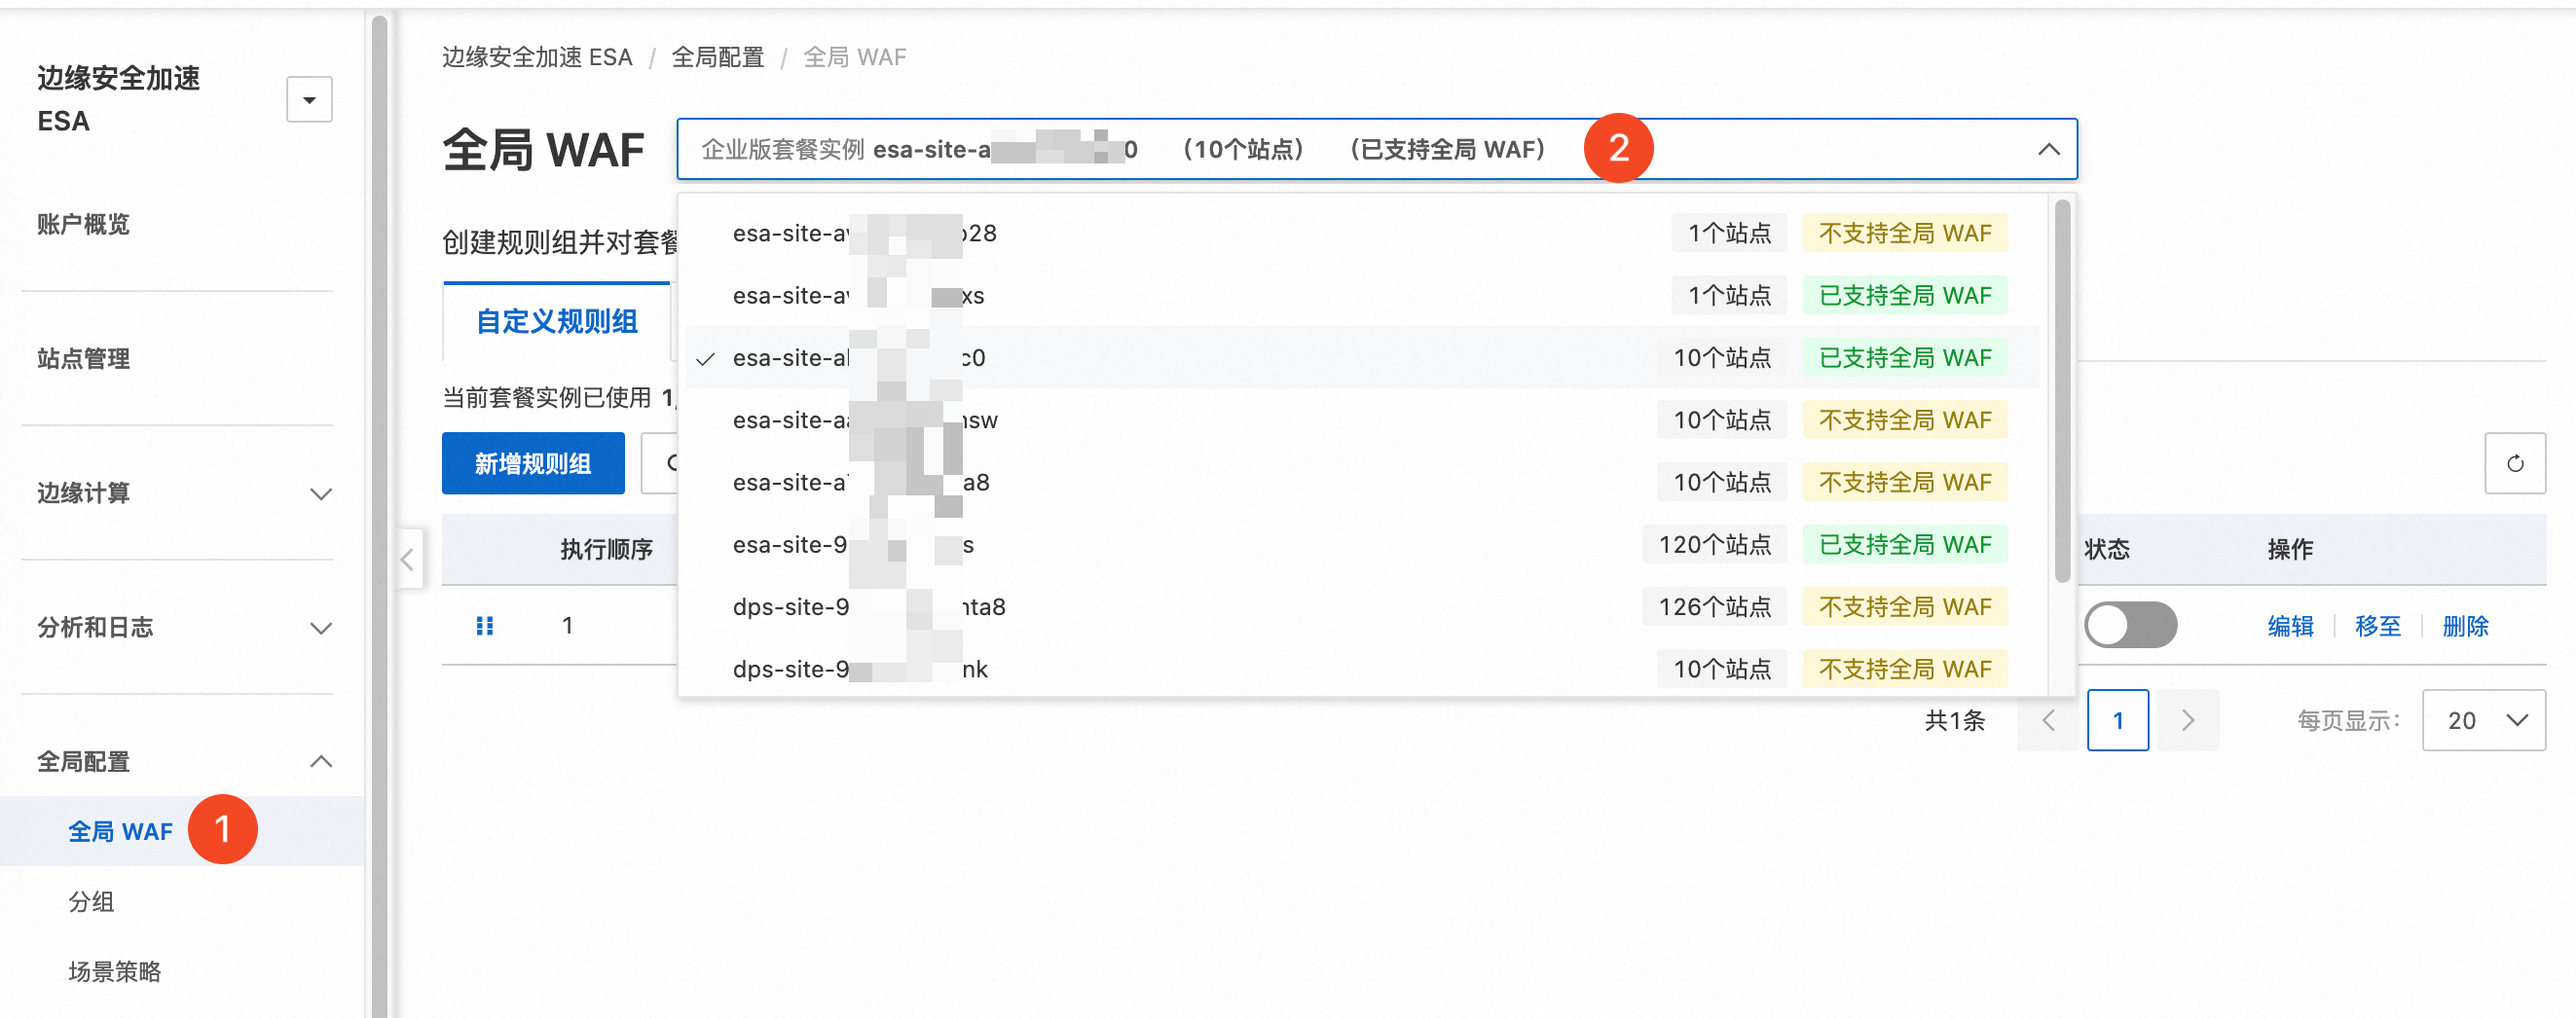Open the product switcher beside 边缘安全加速 ESA
This screenshot has width=2576, height=1018.
click(x=309, y=100)
